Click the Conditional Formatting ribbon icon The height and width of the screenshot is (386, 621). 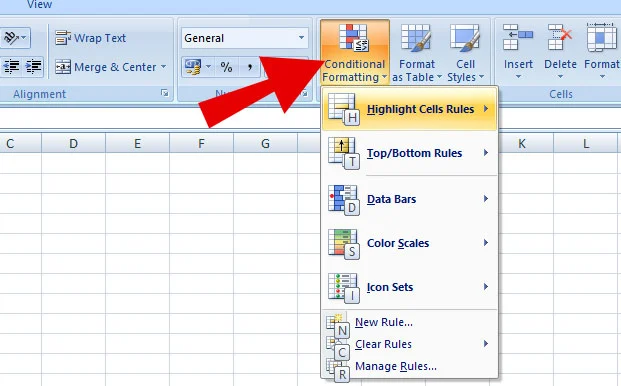pyautogui.click(x=354, y=52)
